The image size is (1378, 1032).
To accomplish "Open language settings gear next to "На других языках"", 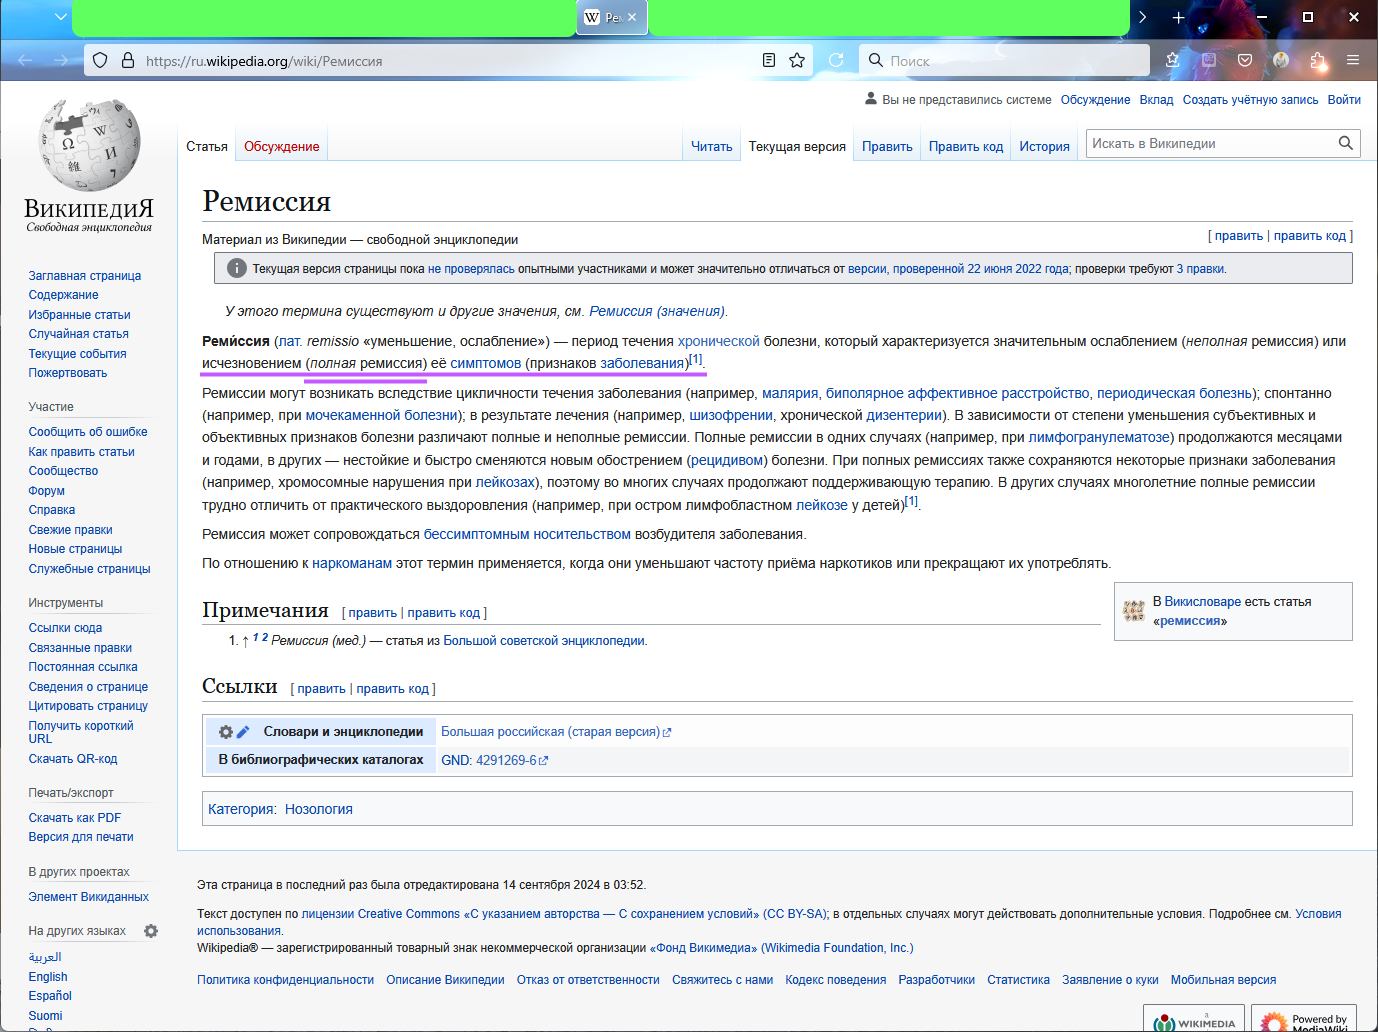I will point(151,931).
